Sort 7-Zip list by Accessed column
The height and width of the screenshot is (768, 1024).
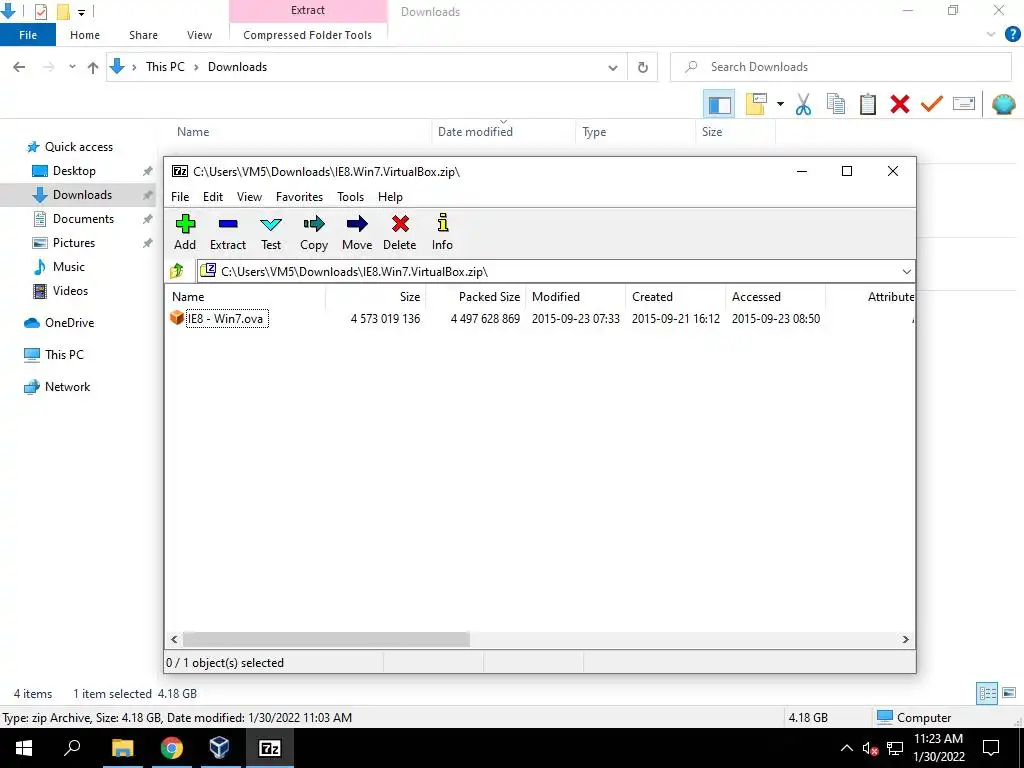(x=775, y=296)
